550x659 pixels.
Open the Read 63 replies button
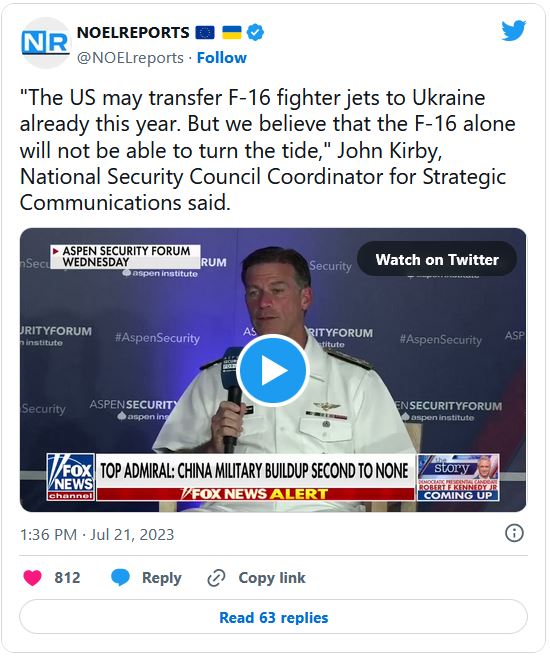click(274, 617)
